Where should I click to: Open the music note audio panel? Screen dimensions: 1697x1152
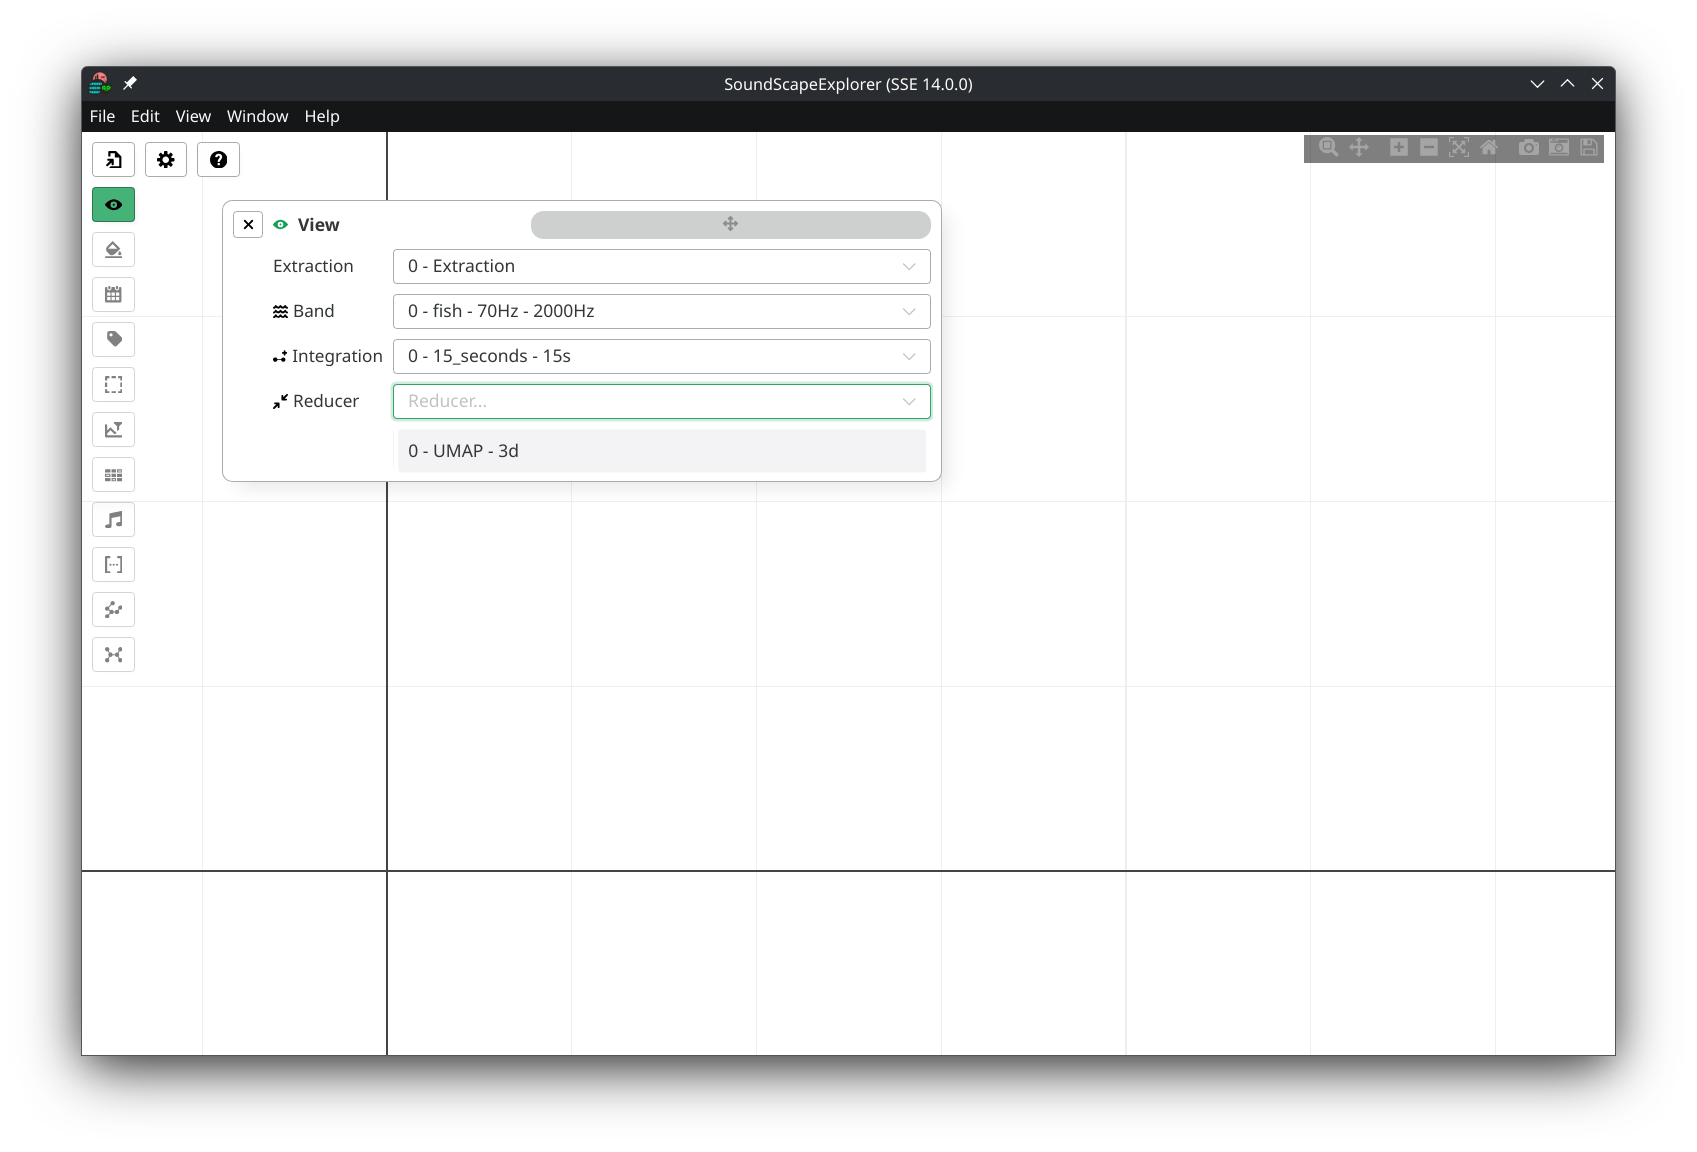coord(113,520)
